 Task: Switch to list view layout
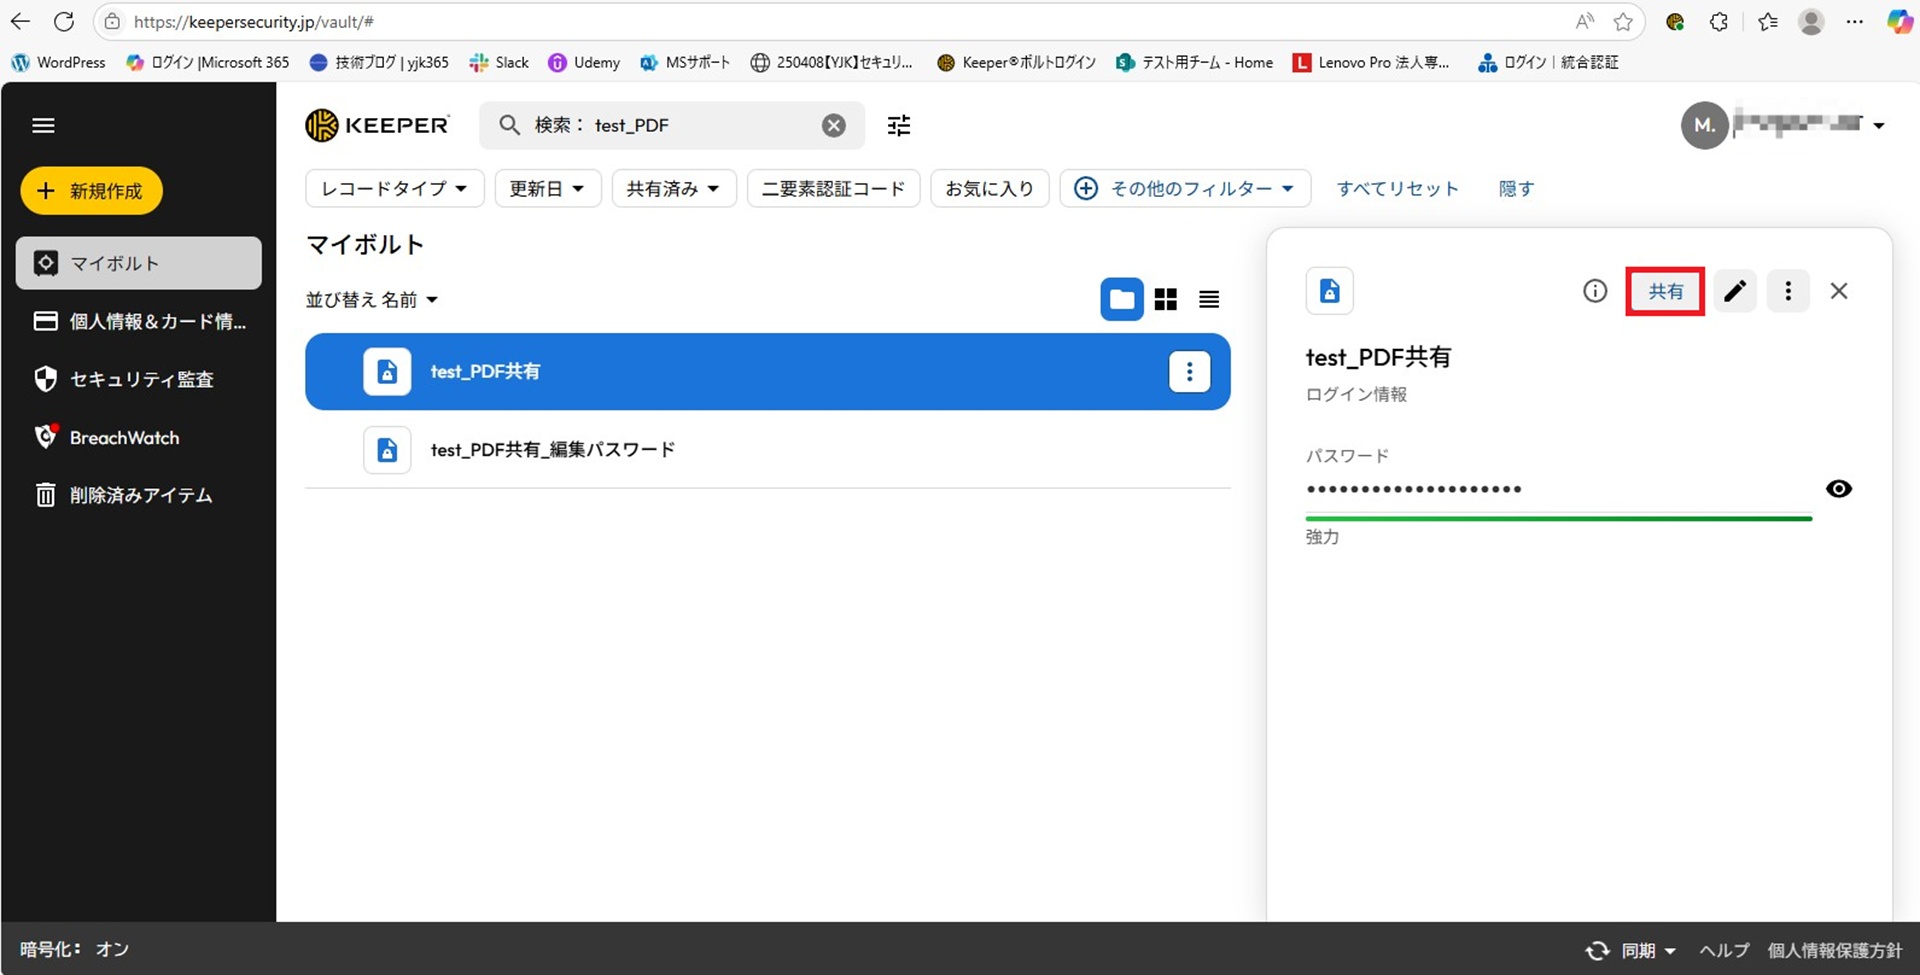tap(1208, 300)
